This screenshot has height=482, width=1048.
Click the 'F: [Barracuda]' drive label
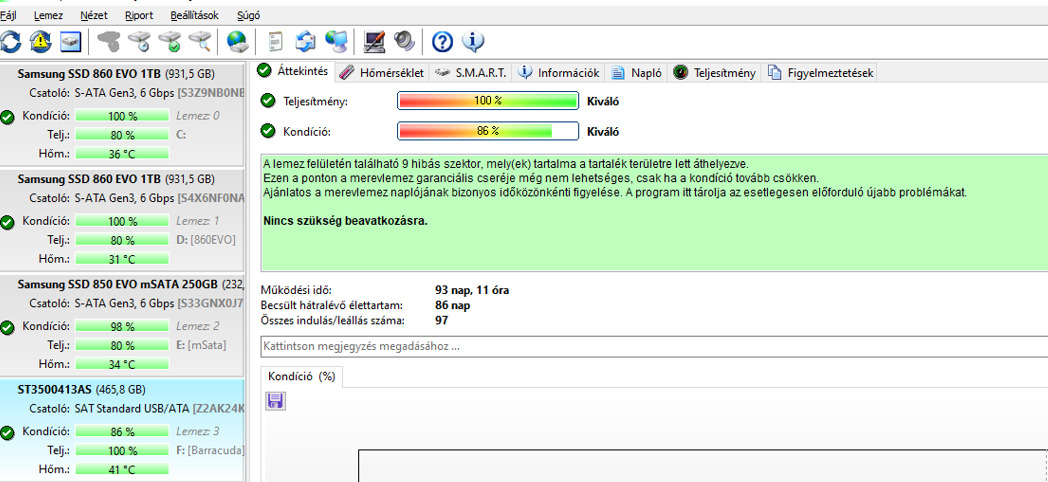[x=210, y=450]
